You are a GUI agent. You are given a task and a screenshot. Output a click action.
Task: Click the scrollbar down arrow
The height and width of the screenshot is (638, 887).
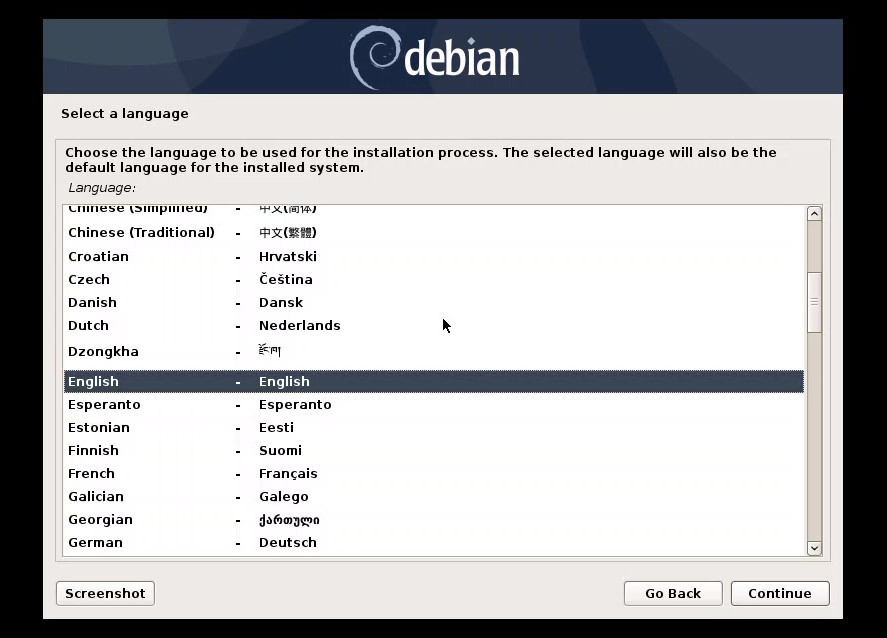click(x=813, y=548)
